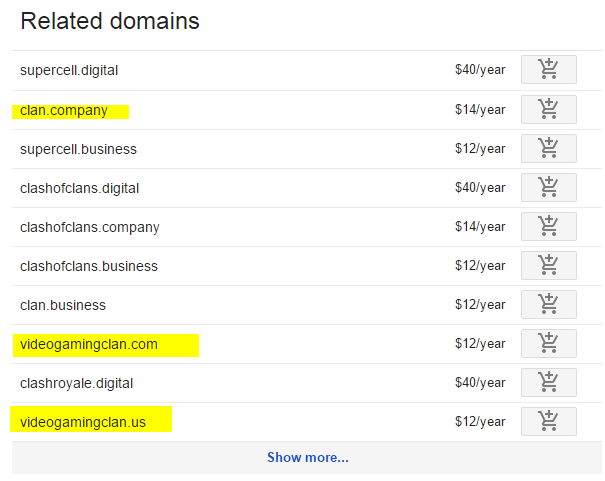Viewport: 605px width, 481px height.
Task: Click the clashroyale.digital domain name
Action: point(76,383)
